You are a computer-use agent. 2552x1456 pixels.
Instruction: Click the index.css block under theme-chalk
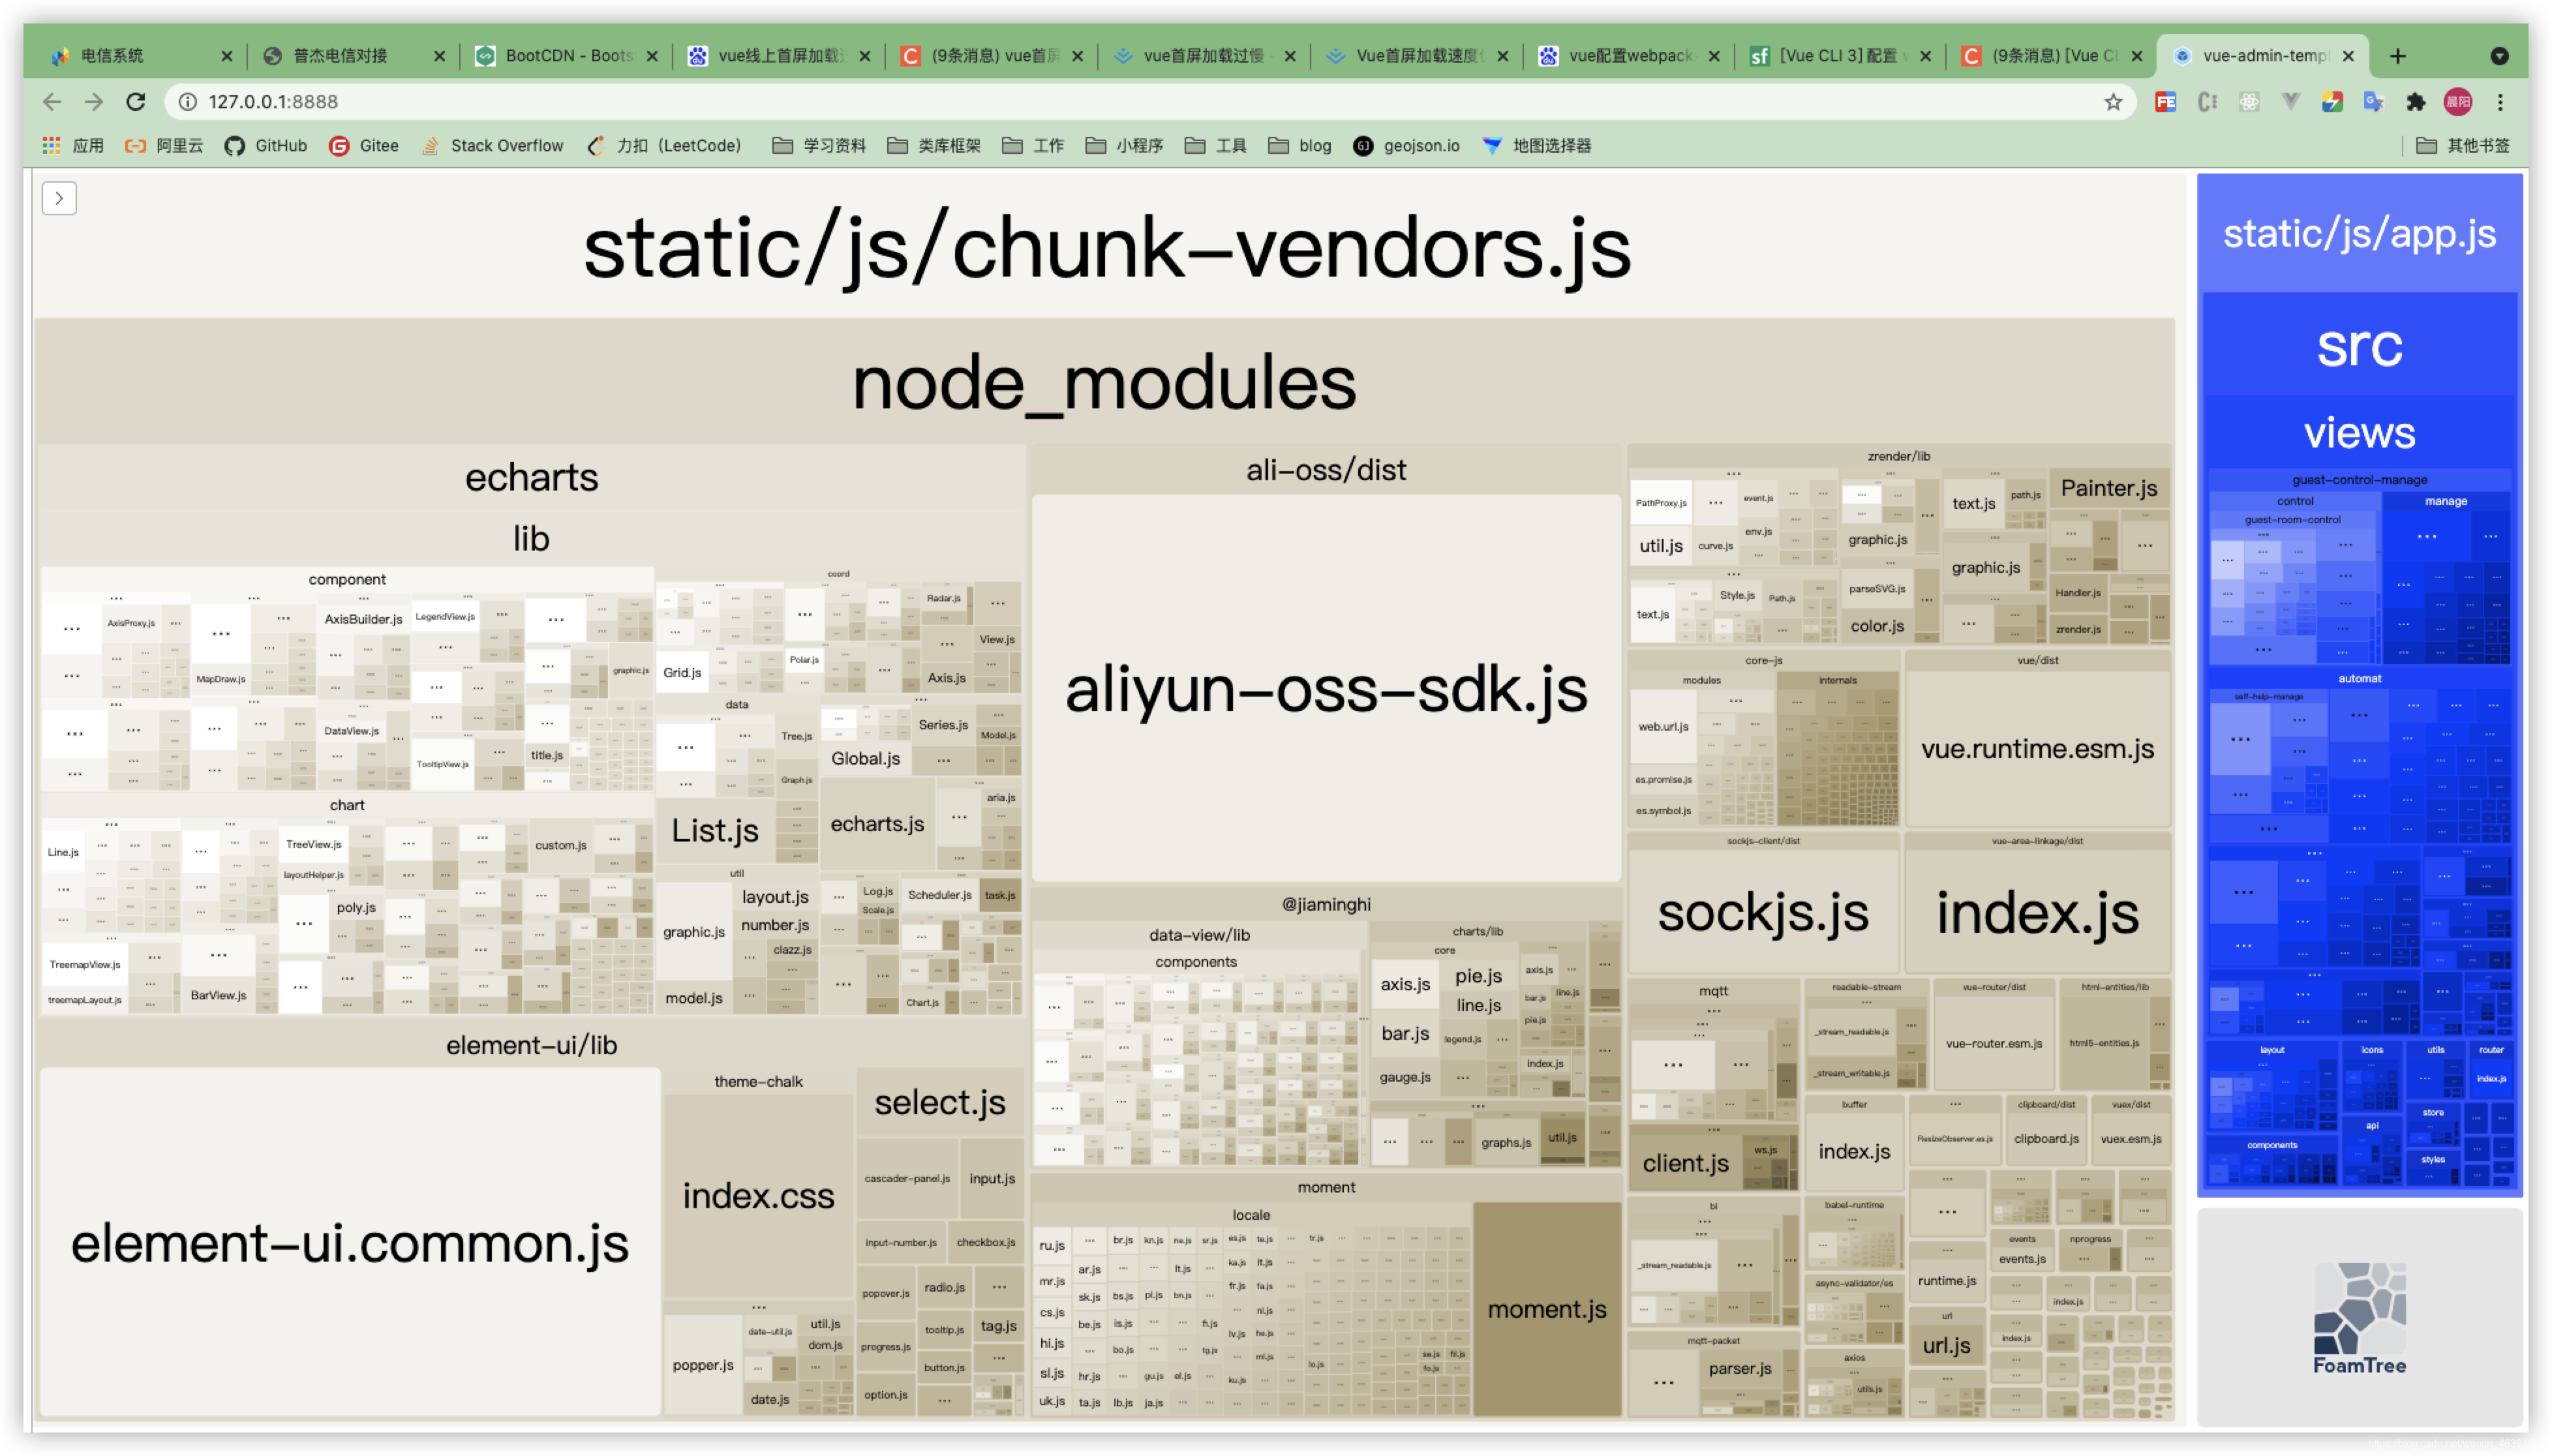(x=758, y=1196)
